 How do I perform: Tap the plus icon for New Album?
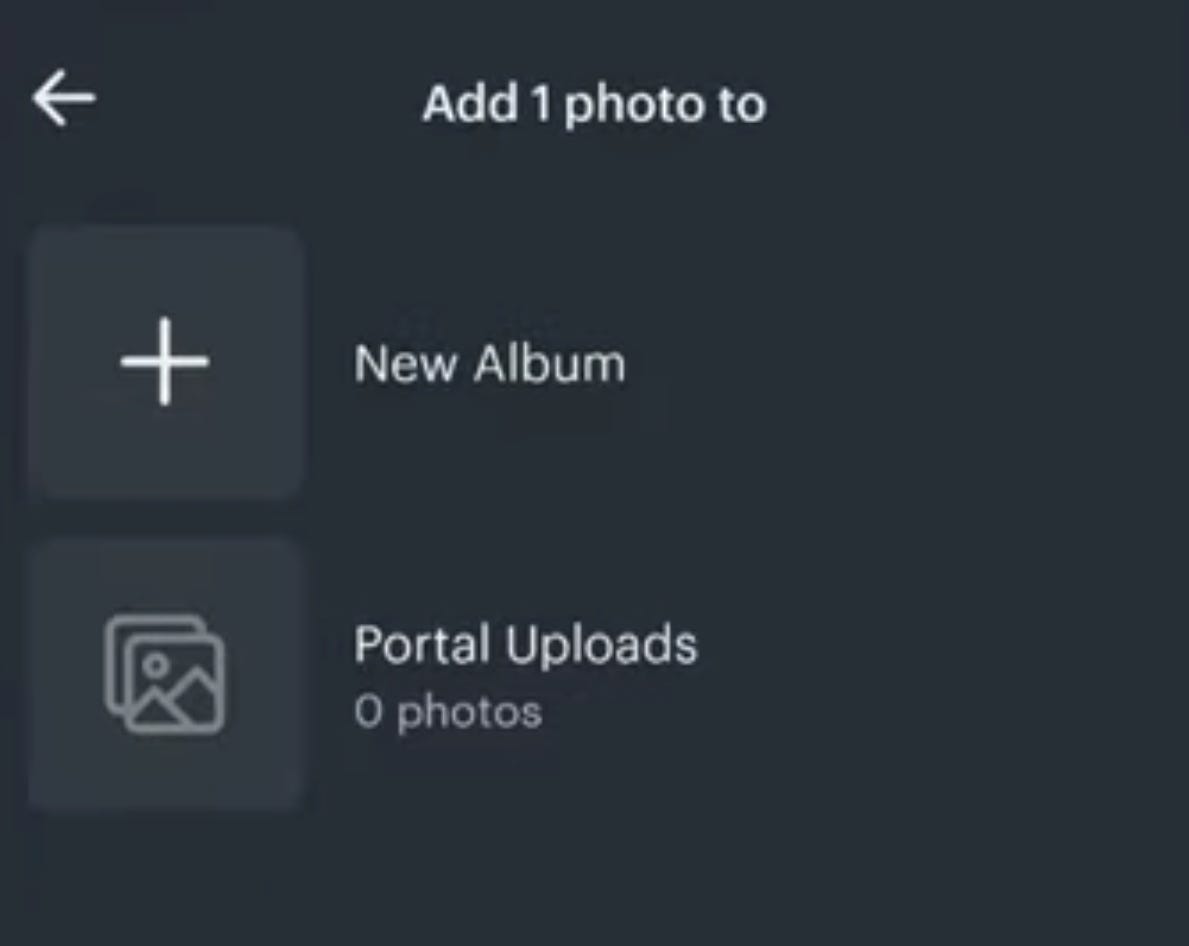(165, 362)
